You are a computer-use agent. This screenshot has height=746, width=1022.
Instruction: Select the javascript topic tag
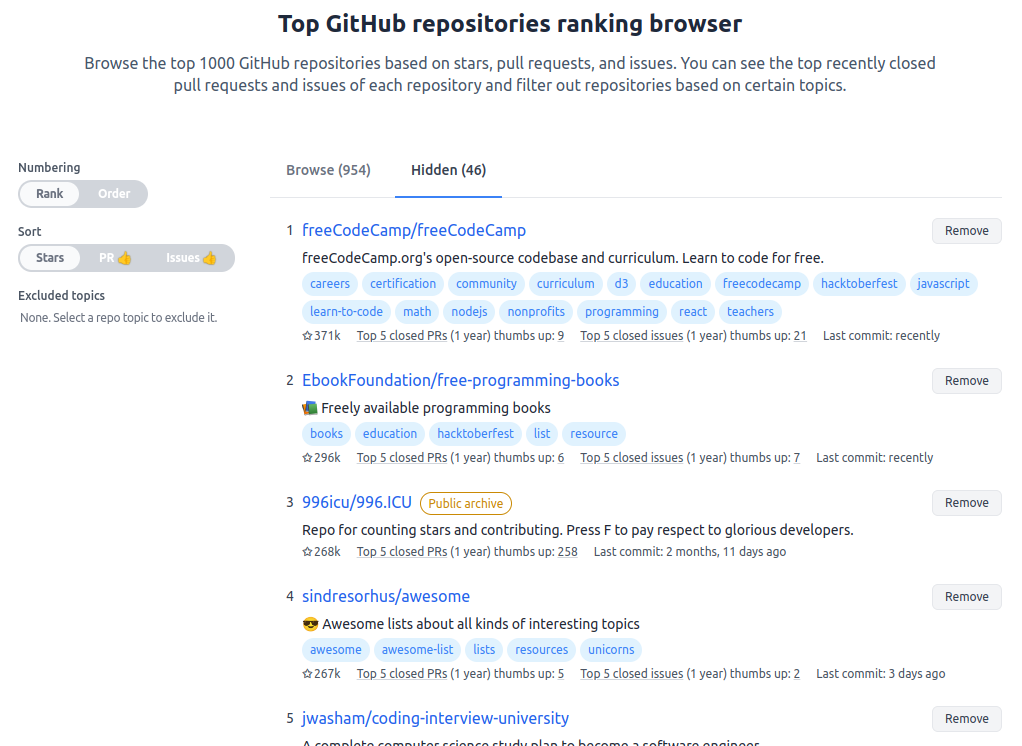point(943,283)
